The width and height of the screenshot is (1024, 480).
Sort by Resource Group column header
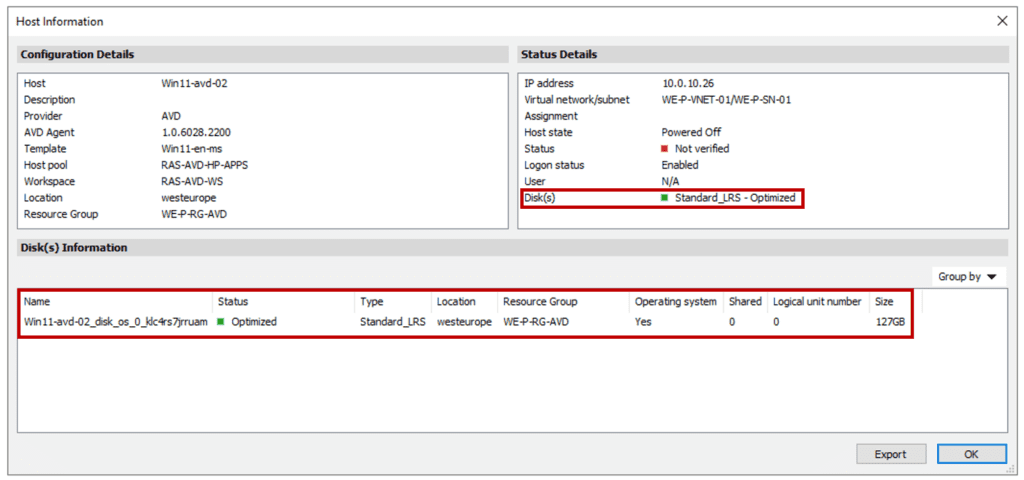[540, 301]
